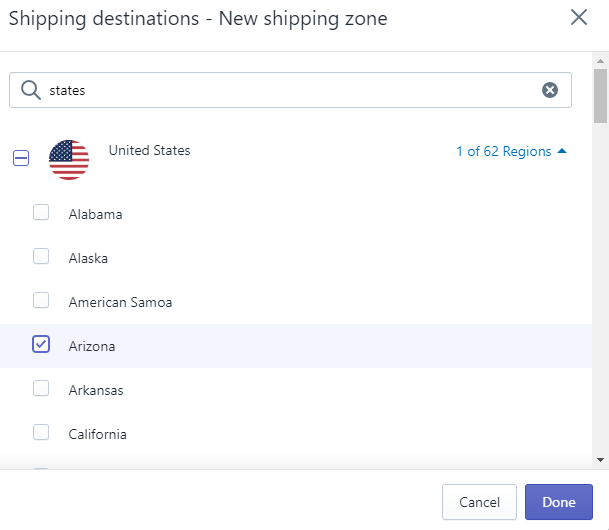
Task: Uncheck the Arizona checkbox
Action: tap(41, 344)
